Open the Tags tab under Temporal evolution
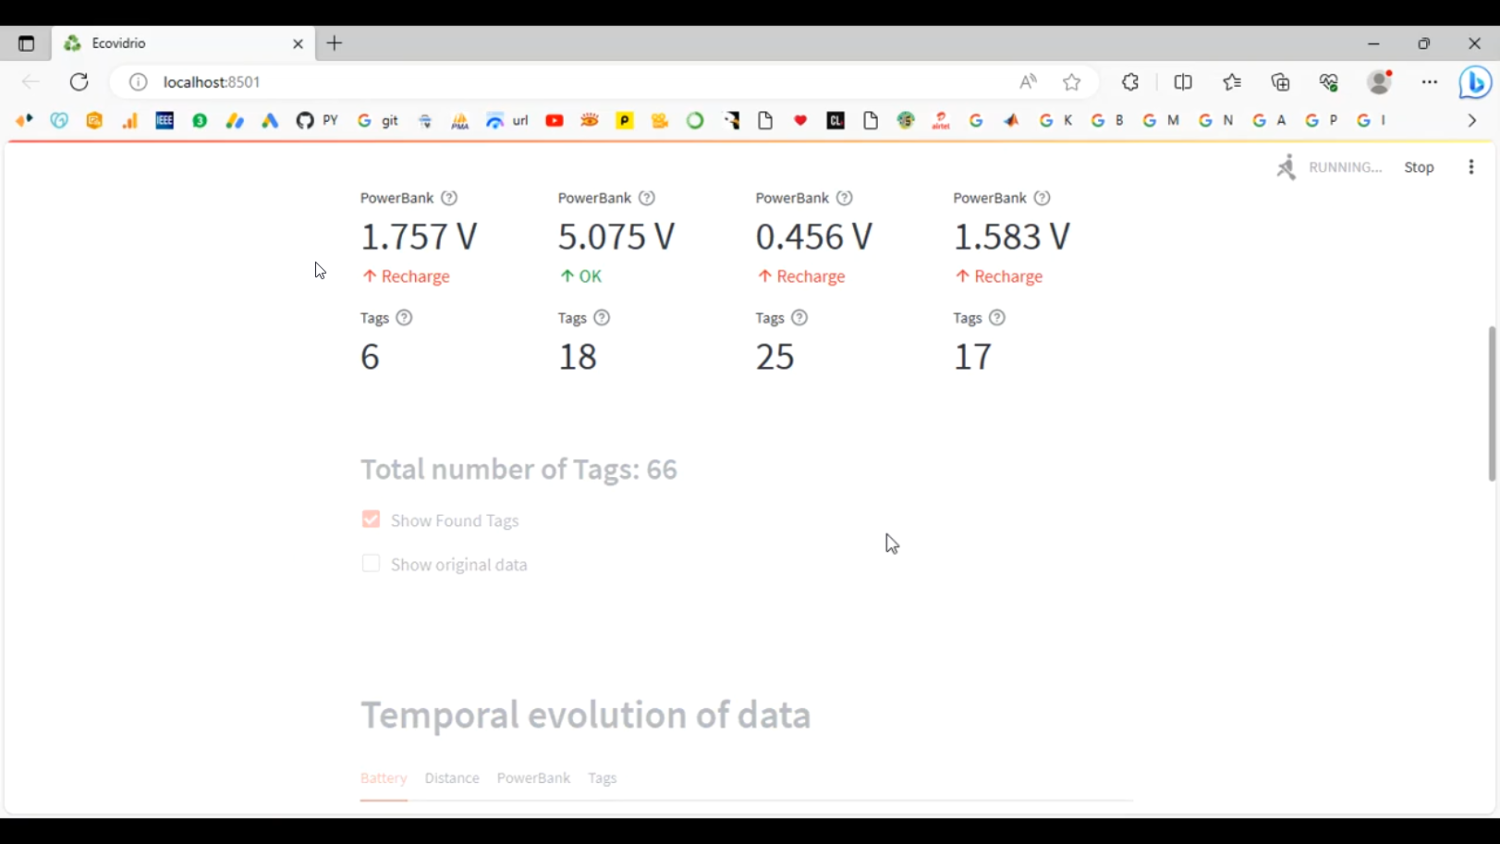This screenshot has height=844, width=1500. [602, 778]
